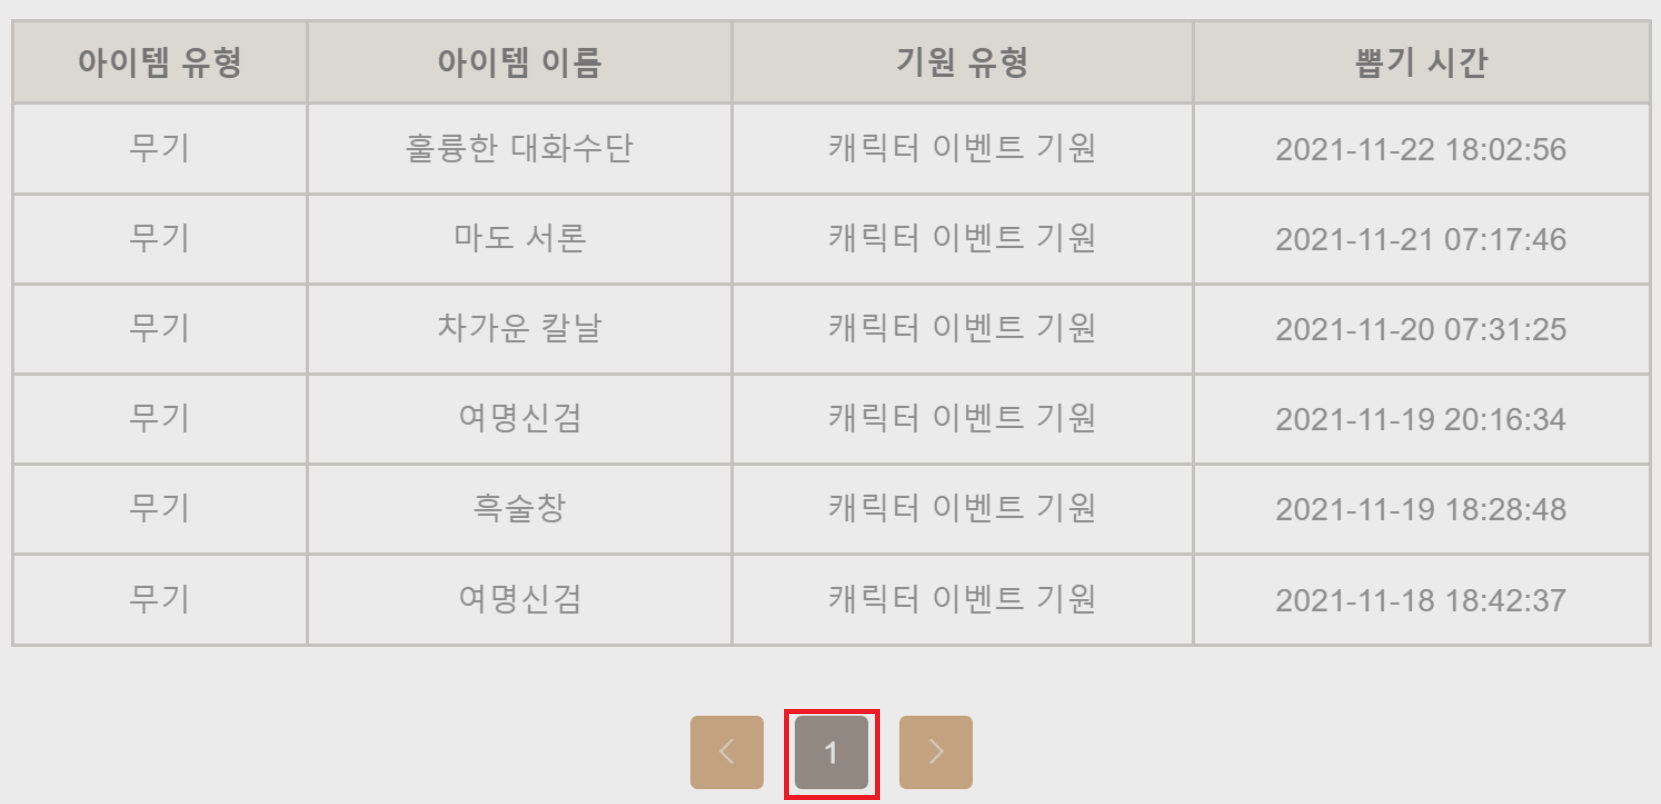Click the 흑술창 item name cell

[x=519, y=508]
